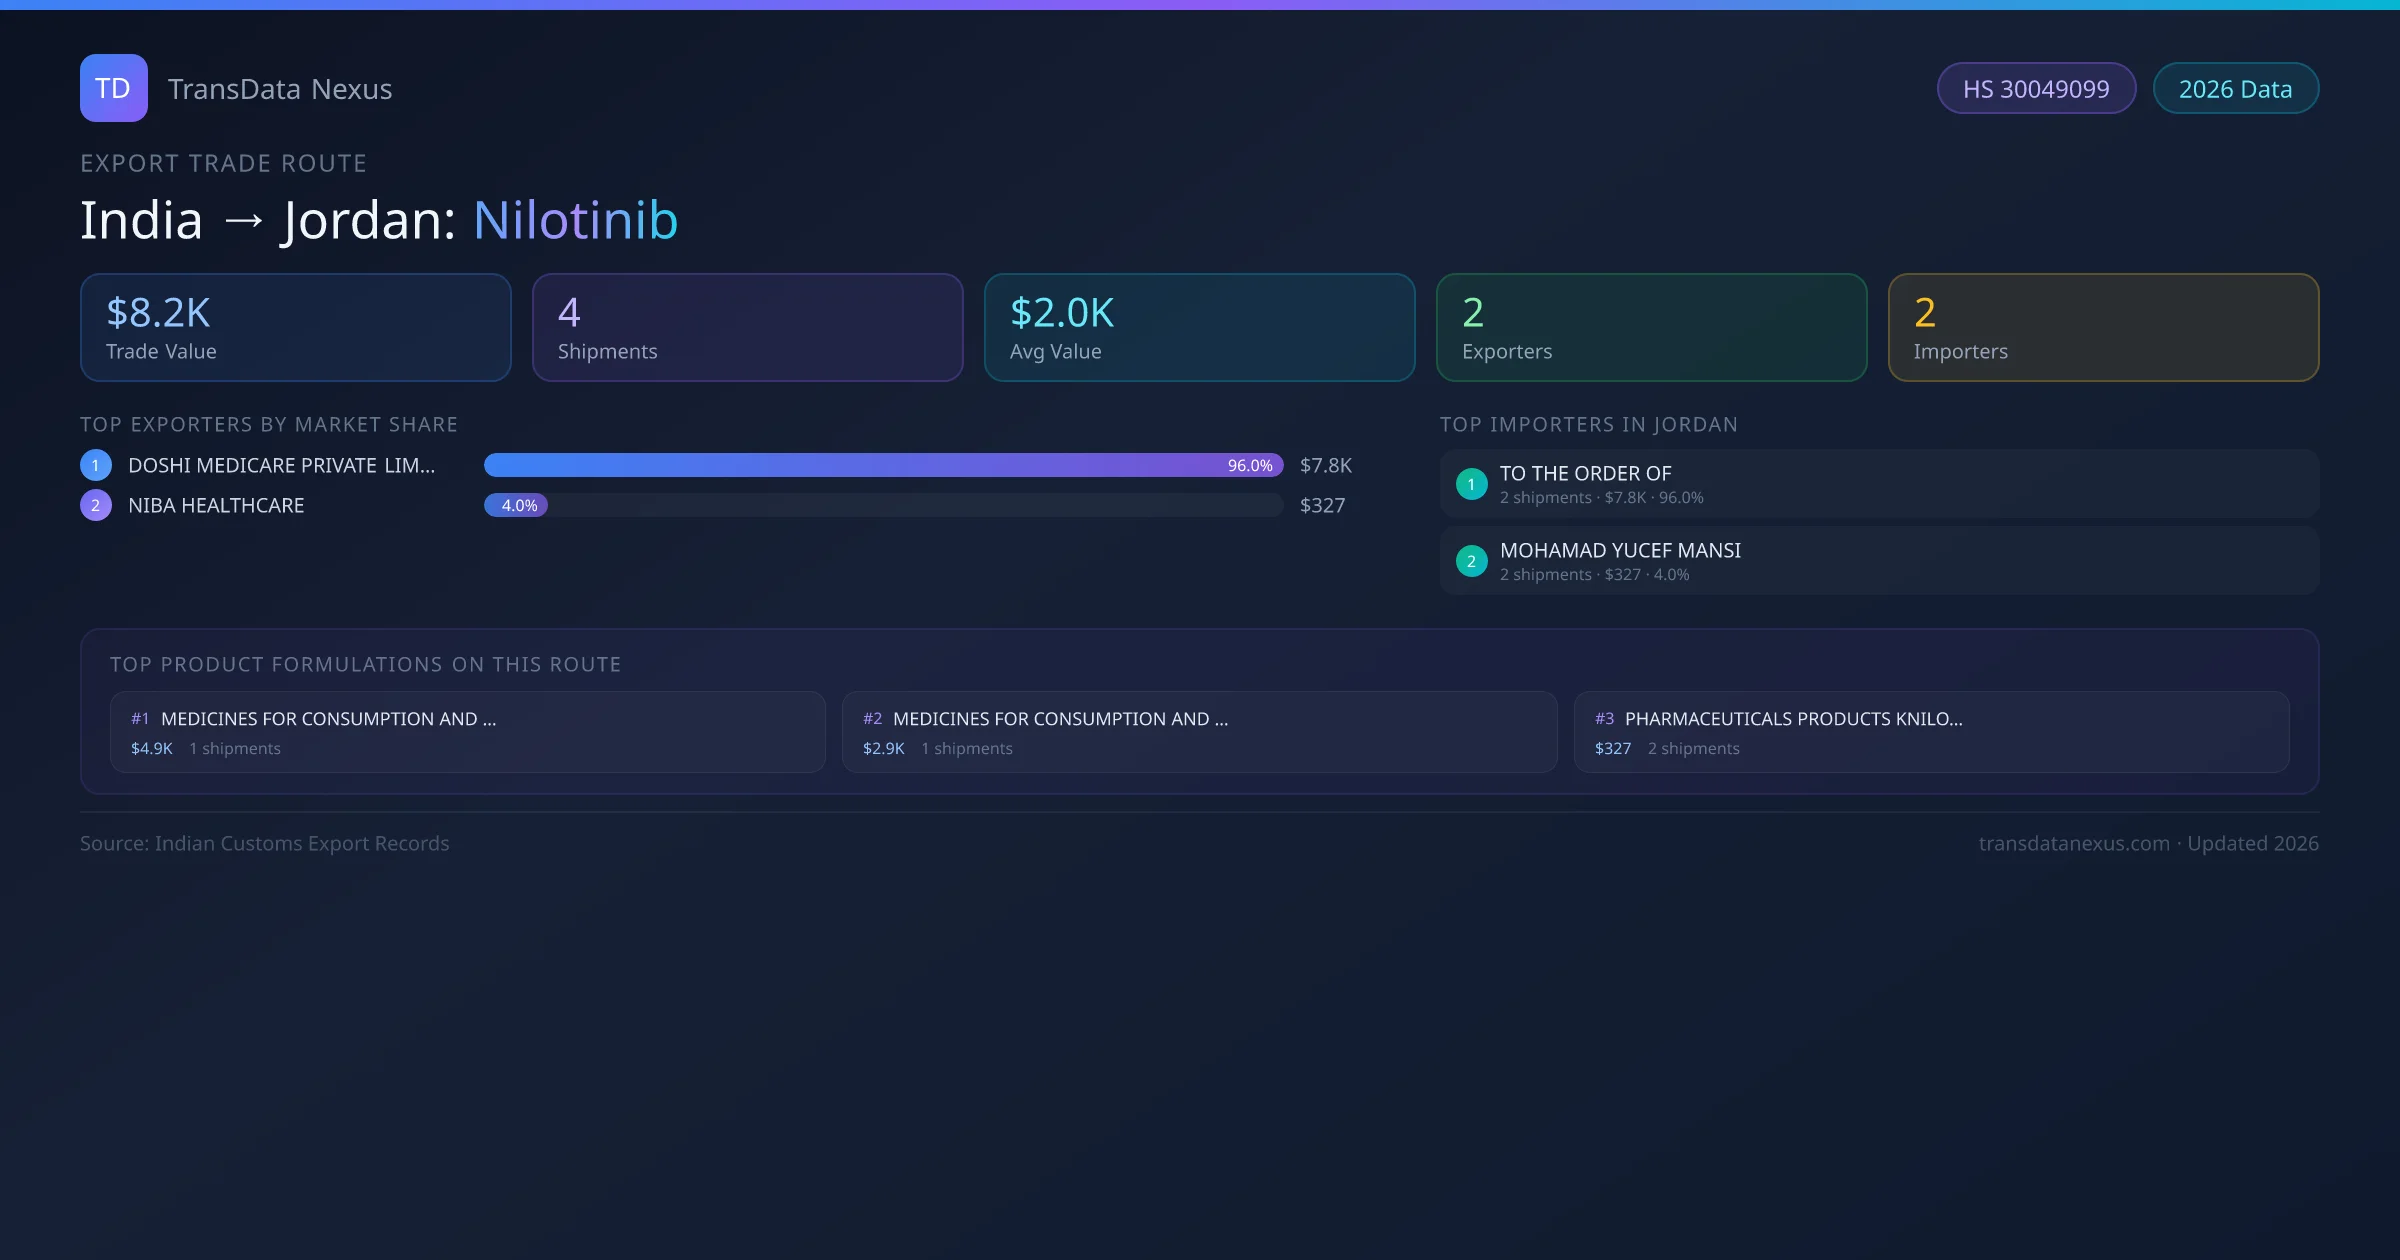The image size is (2400, 1260).
Task: Click the TD logo icon
Action: click(x=113, y=88)
